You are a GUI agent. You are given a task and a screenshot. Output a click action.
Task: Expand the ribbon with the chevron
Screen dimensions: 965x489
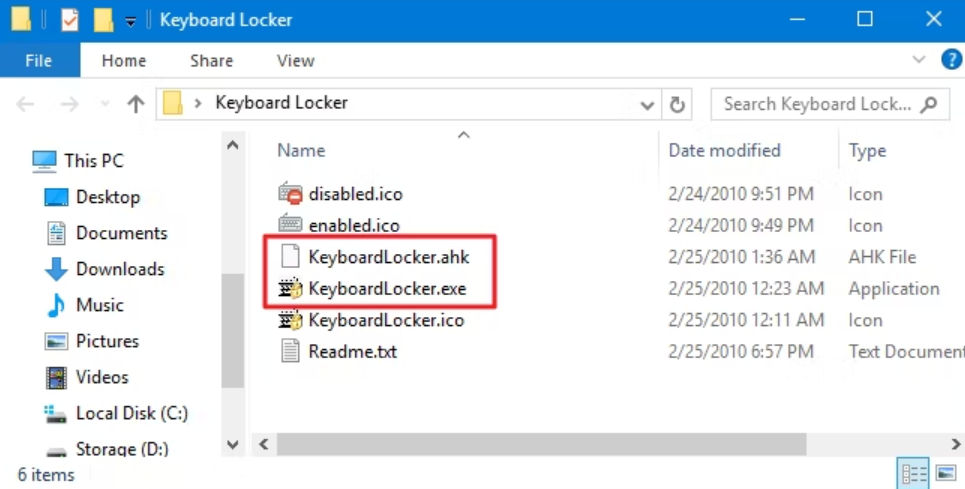[x=919, y=60]
